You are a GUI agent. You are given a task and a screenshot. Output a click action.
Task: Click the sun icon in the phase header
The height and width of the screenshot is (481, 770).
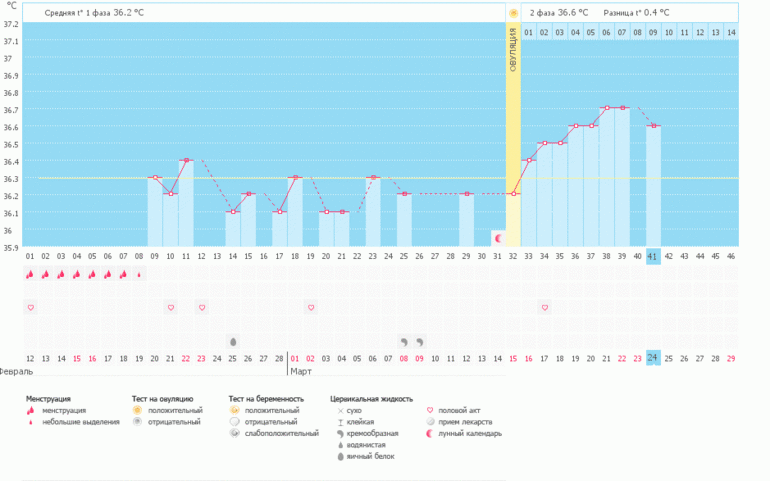pyautogui.click(x=513, y=13)
